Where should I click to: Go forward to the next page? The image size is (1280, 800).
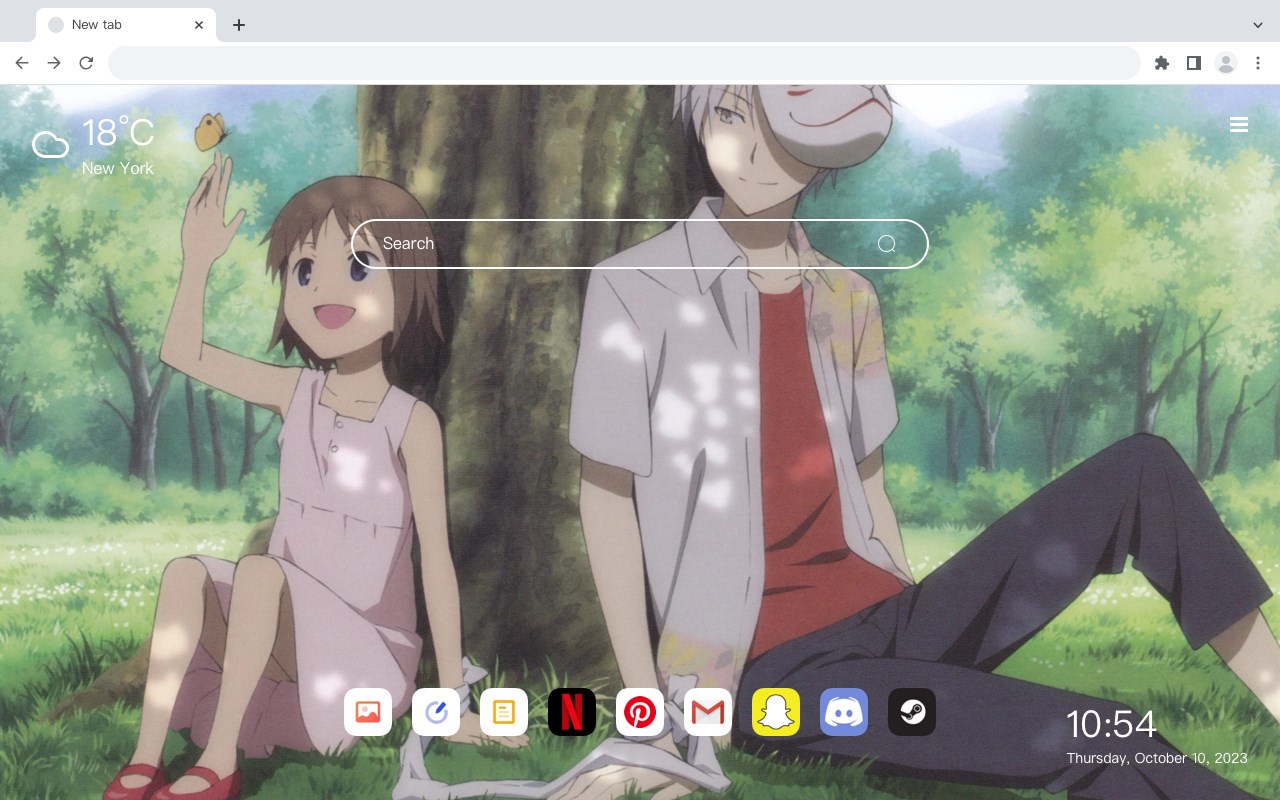(54, 63)
